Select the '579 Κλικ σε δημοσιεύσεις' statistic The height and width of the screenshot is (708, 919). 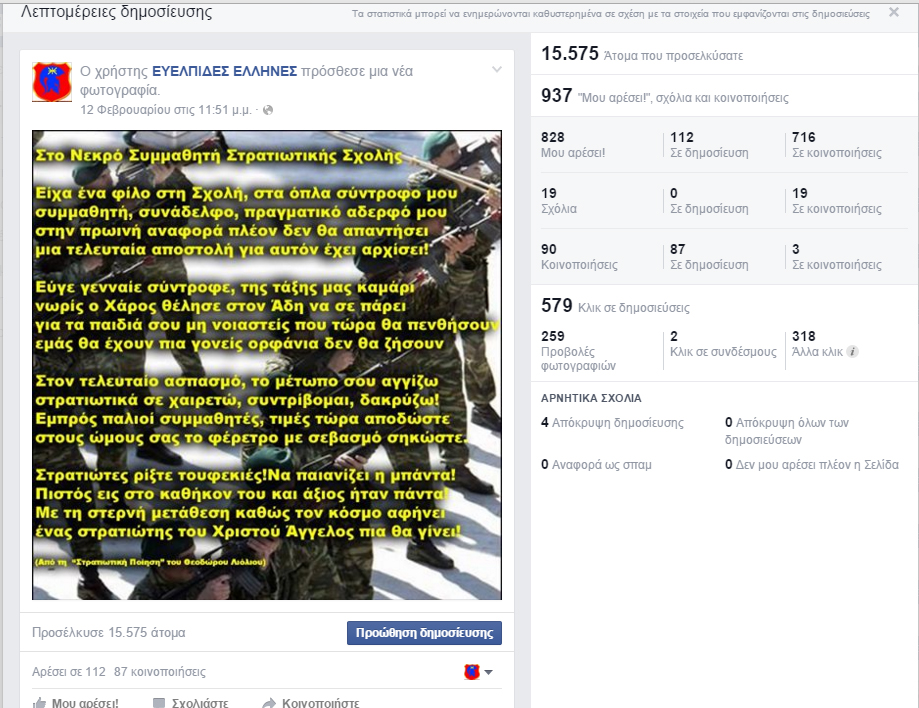click(x=615, y=306)
